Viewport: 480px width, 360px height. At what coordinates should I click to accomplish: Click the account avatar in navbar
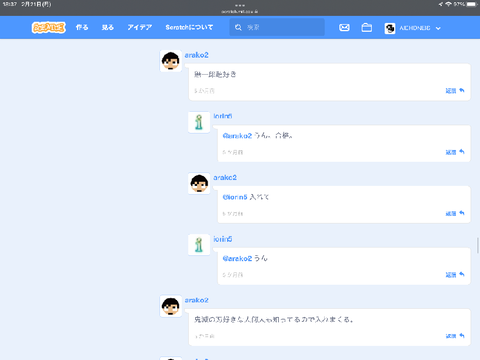coord(390,28)
